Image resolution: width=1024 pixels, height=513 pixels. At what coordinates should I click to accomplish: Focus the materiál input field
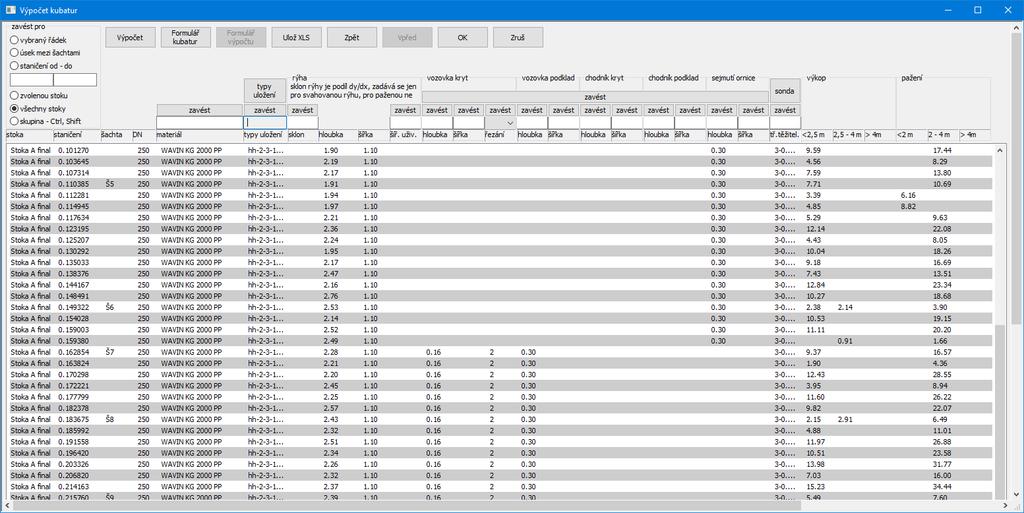coord(199,122)
